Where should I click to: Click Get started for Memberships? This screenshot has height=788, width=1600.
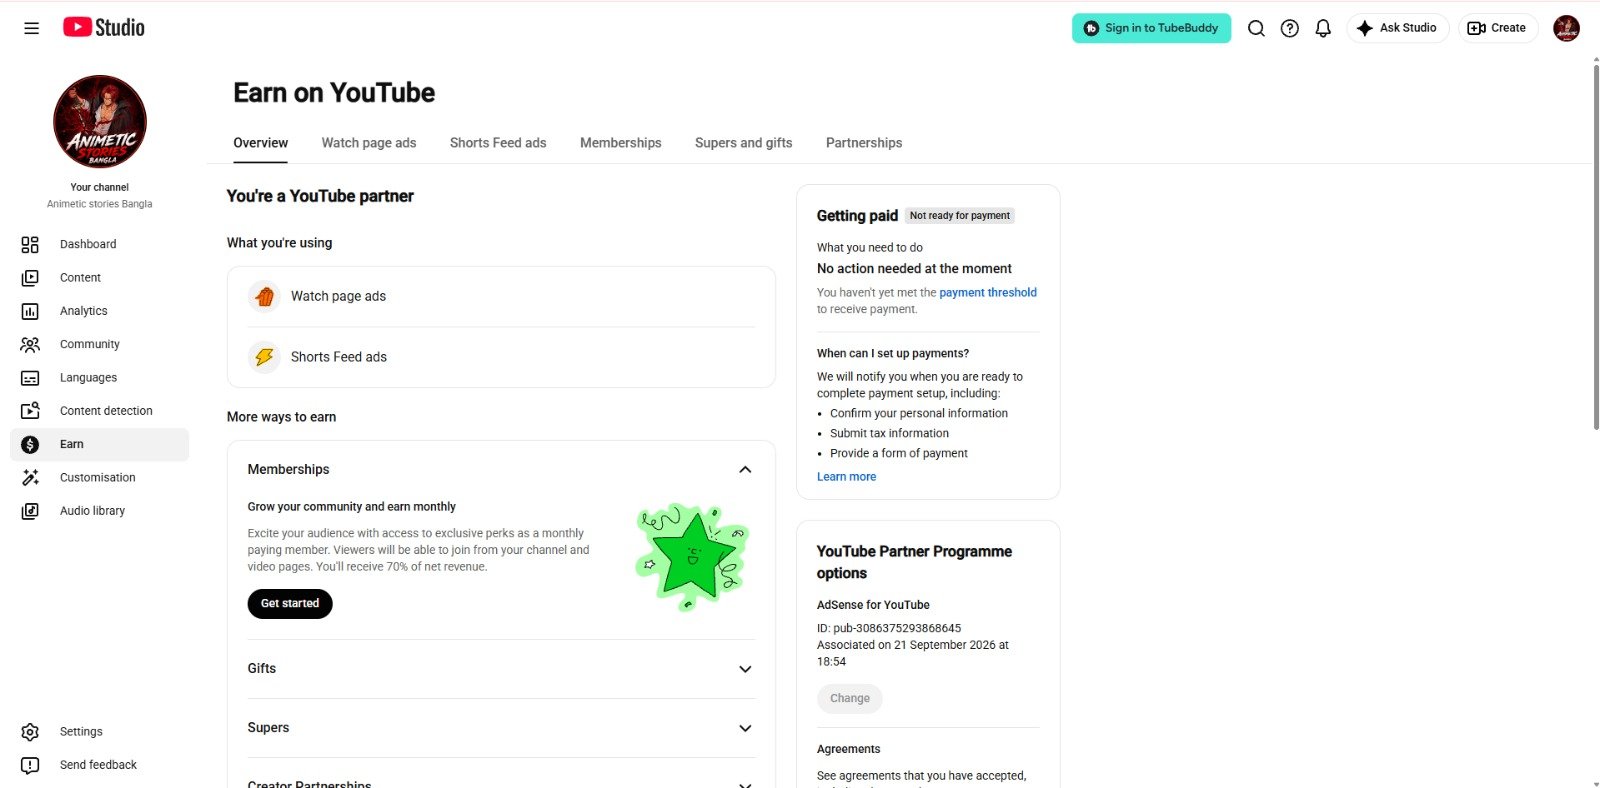290,604
